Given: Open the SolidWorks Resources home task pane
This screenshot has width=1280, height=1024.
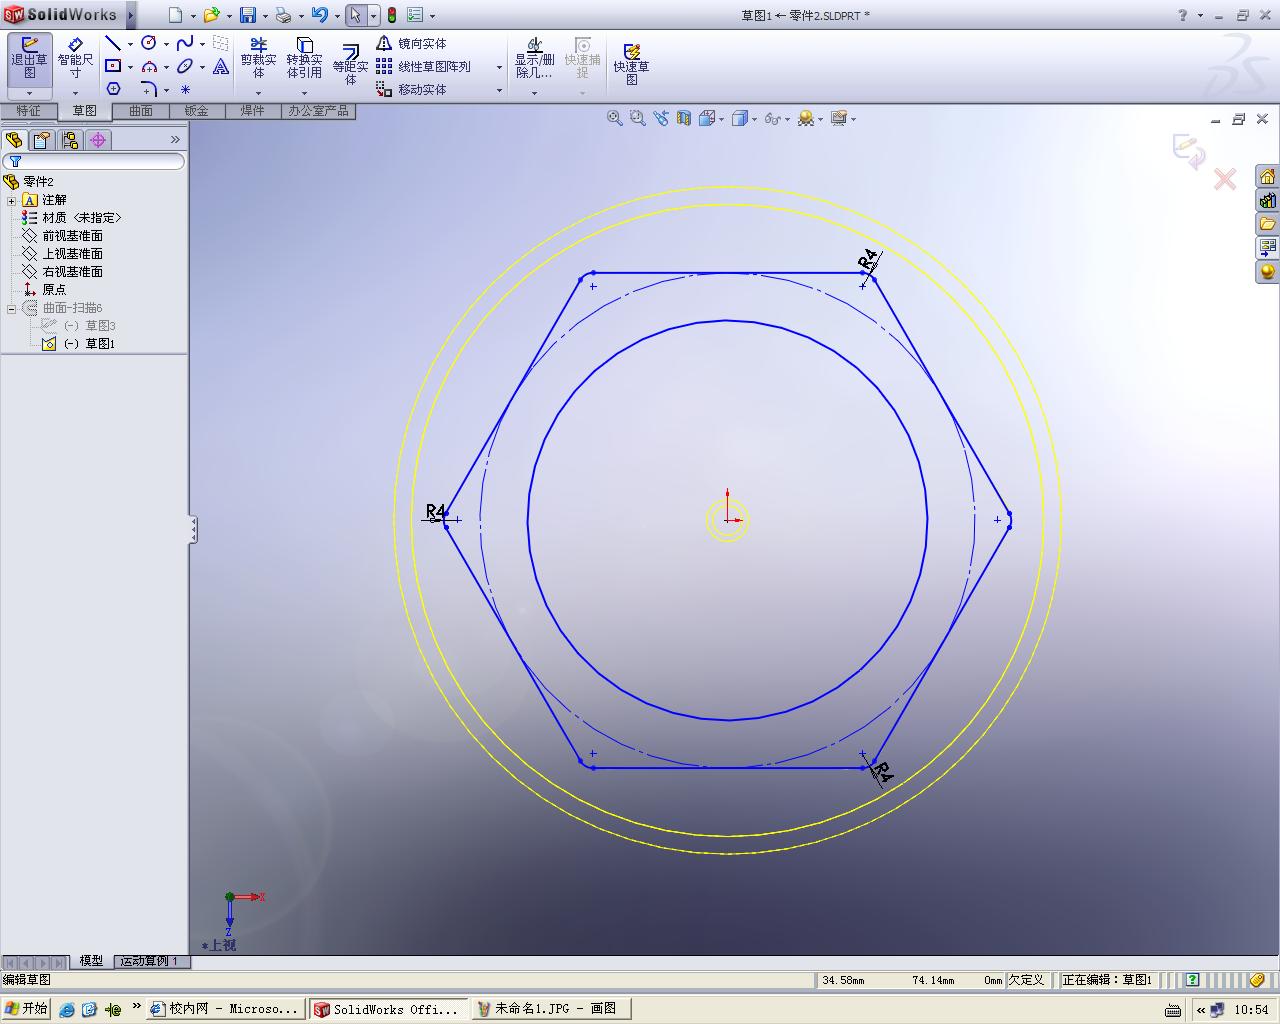Looking at the screenshot, I should pos(1267,176).
